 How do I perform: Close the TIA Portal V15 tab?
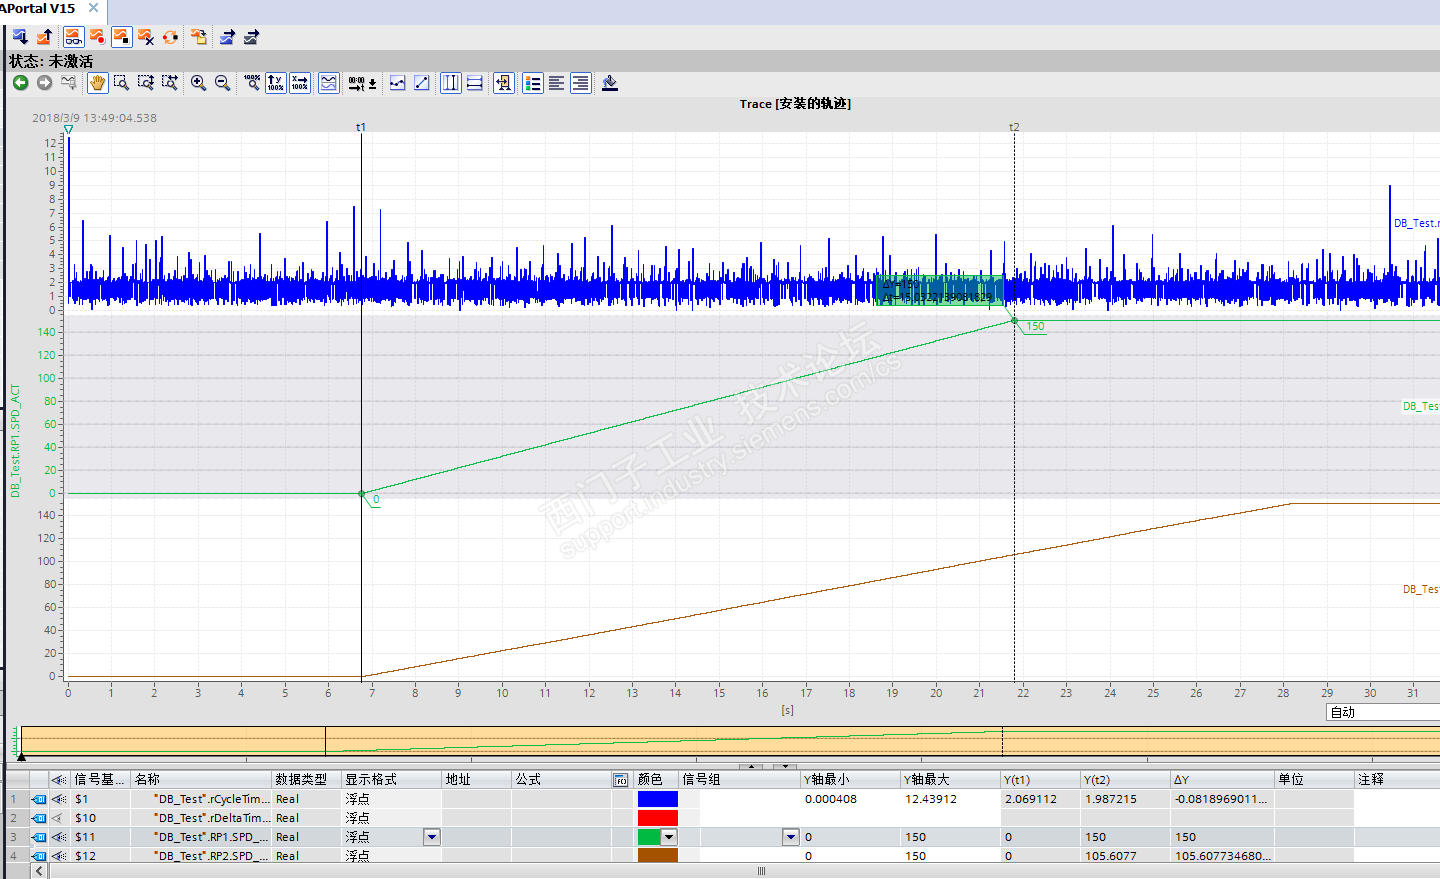tap(93, 8)
